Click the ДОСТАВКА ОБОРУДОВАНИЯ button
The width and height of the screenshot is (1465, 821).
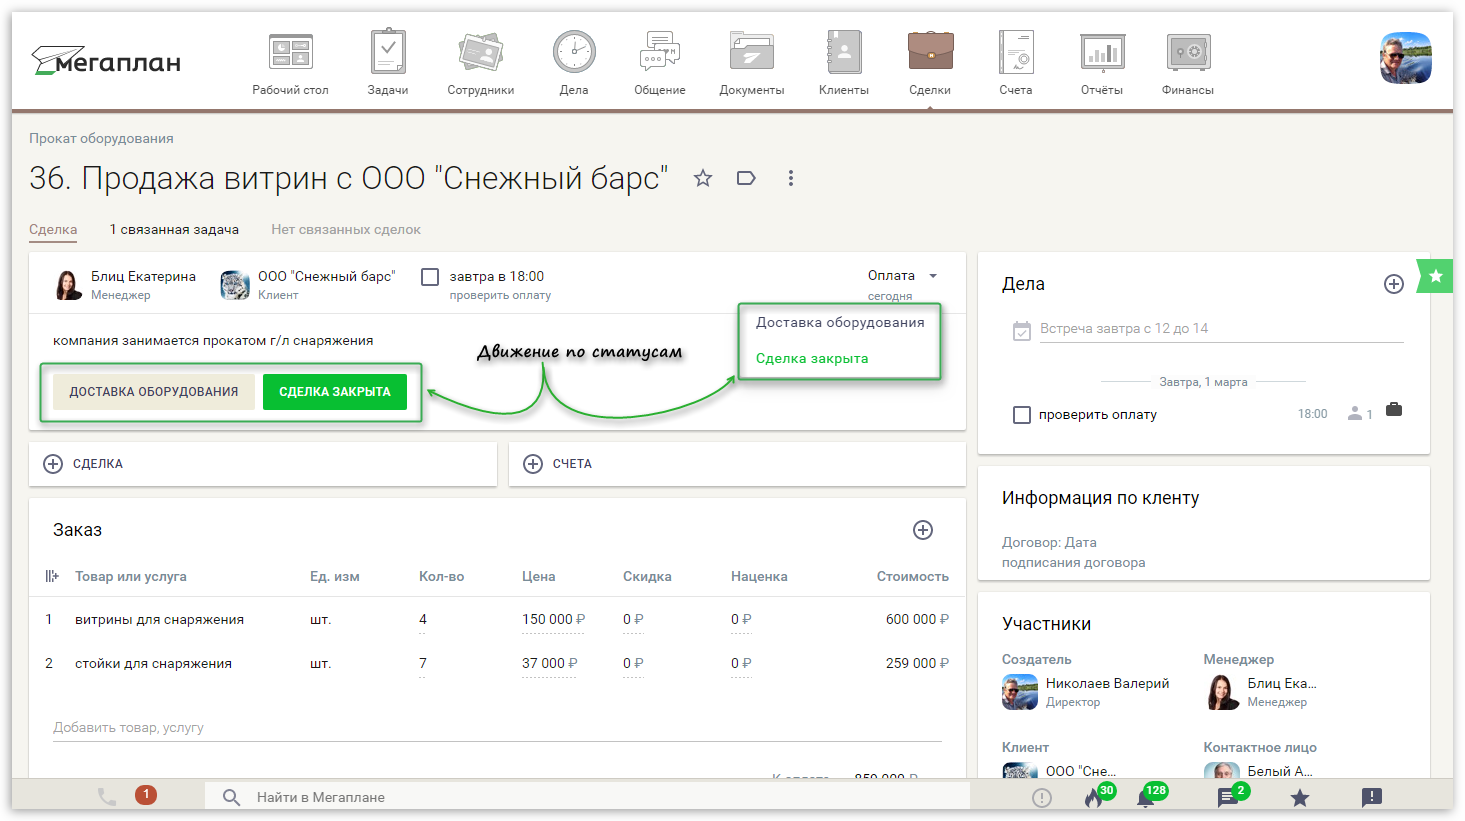click(x=154, y=392)
